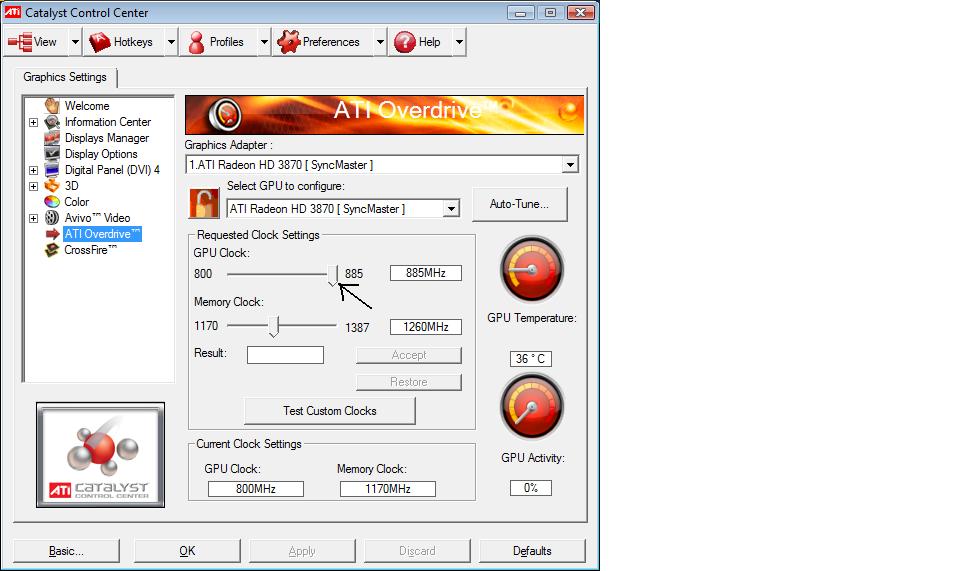Click the GPU Temperature gauge
955x571 pixels.
[x=532, y=269]
